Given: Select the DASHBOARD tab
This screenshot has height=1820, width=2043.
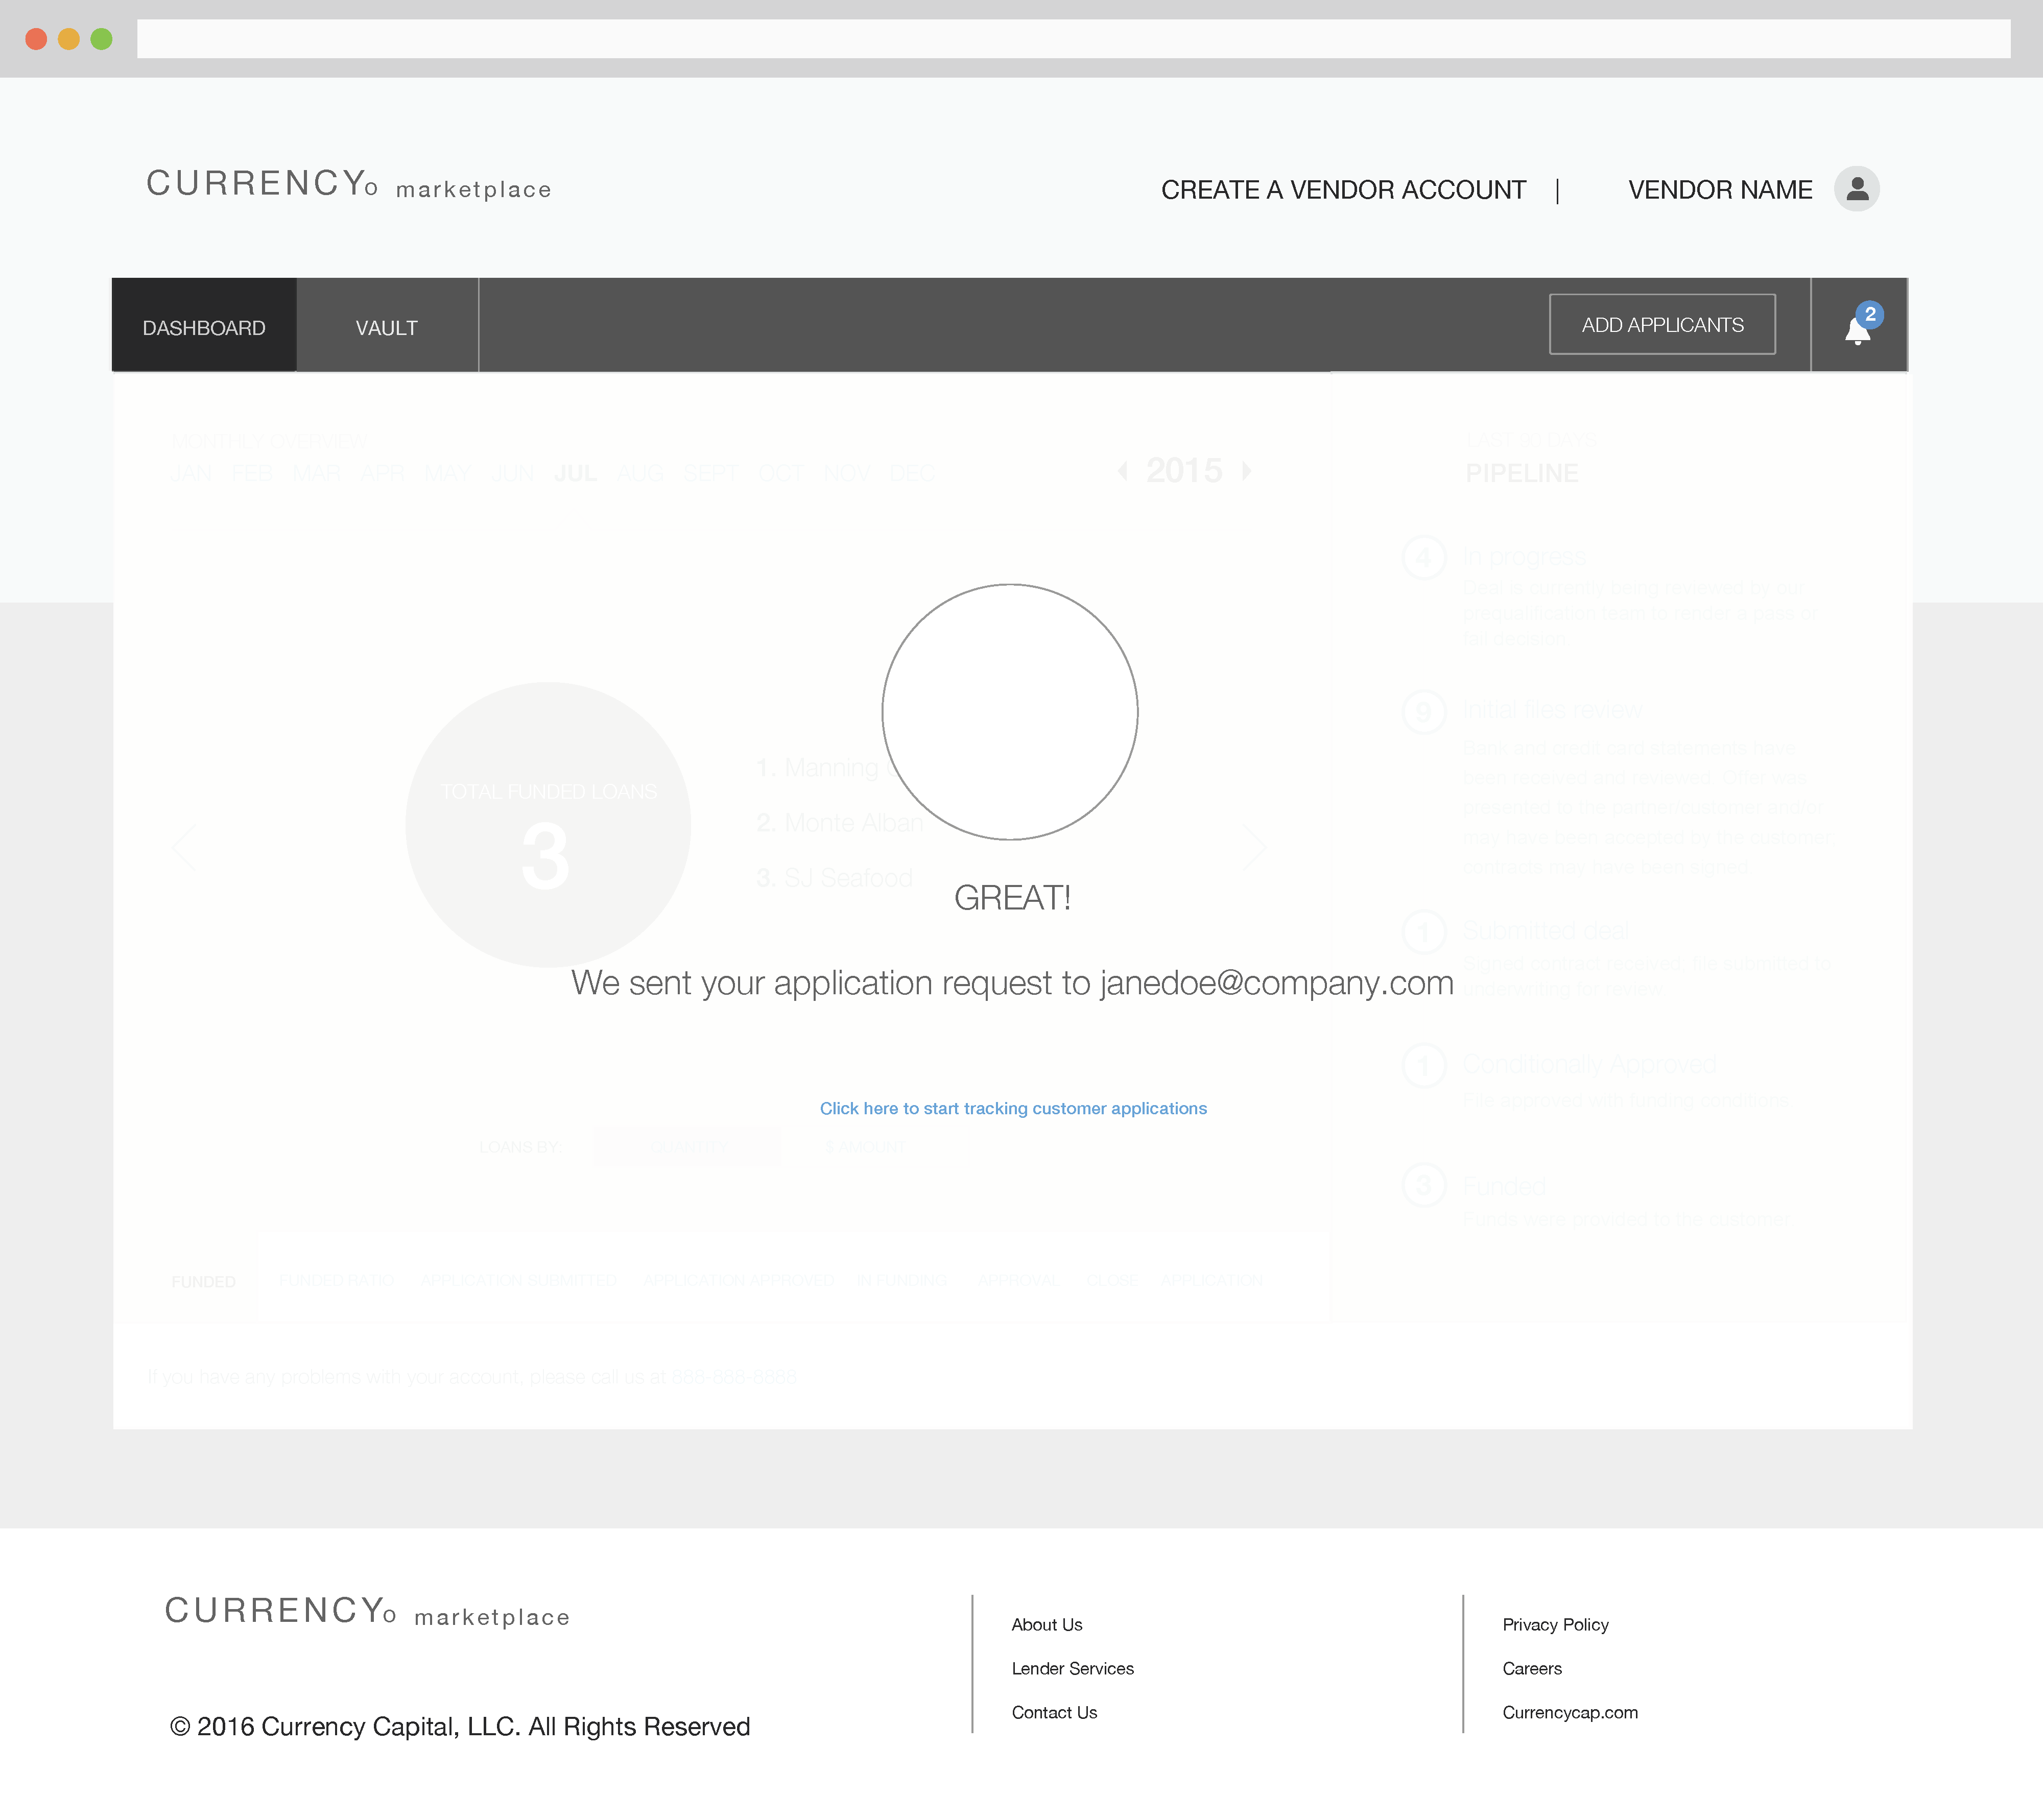Looking at the screenshot, I should click(204, 326).
